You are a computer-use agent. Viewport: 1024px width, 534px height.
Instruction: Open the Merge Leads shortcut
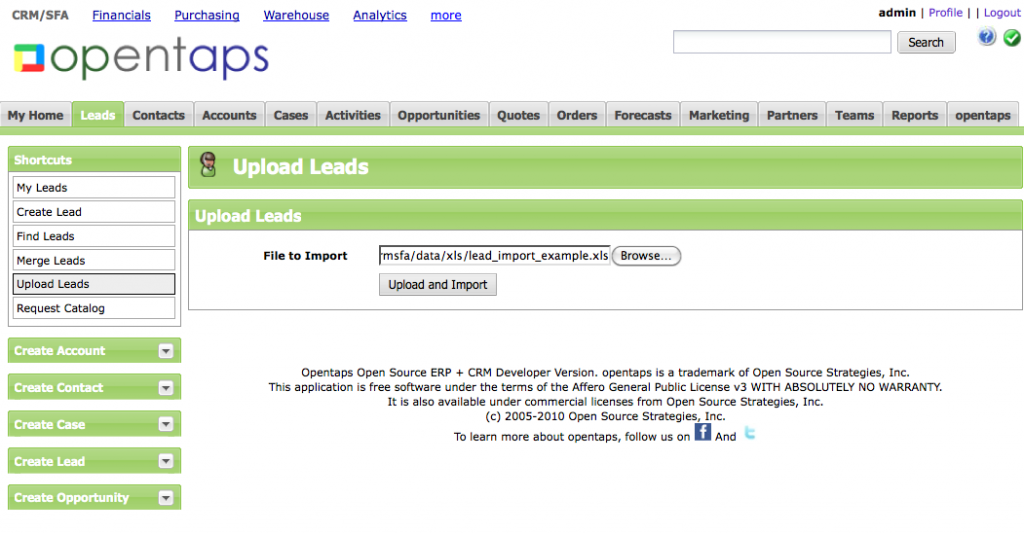(94, 260)
